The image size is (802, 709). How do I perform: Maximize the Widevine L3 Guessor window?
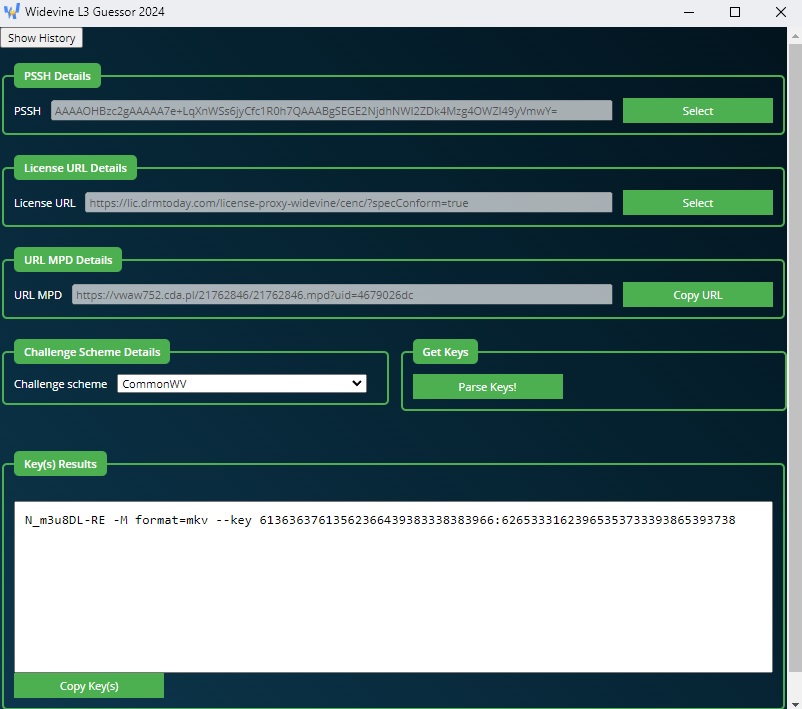(734, 12)
